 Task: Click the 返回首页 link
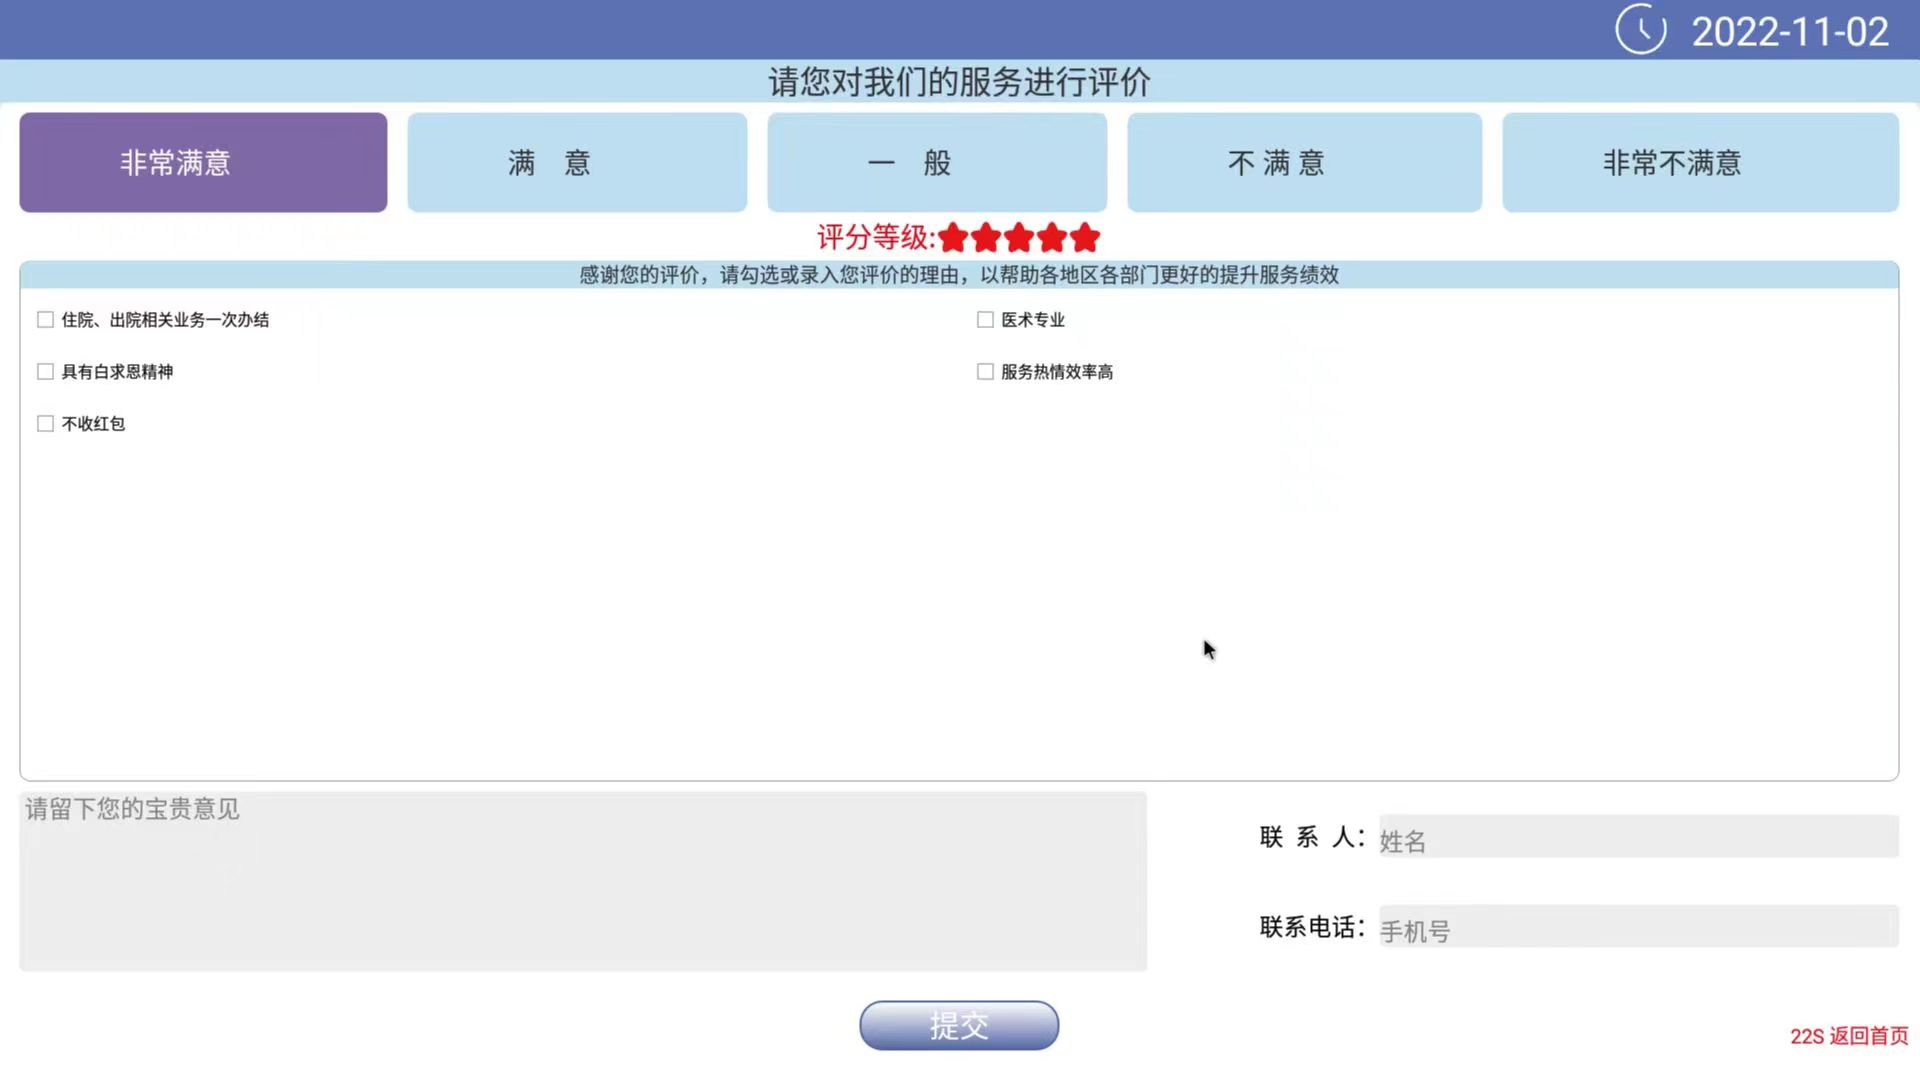[x=1867, y=1036]
